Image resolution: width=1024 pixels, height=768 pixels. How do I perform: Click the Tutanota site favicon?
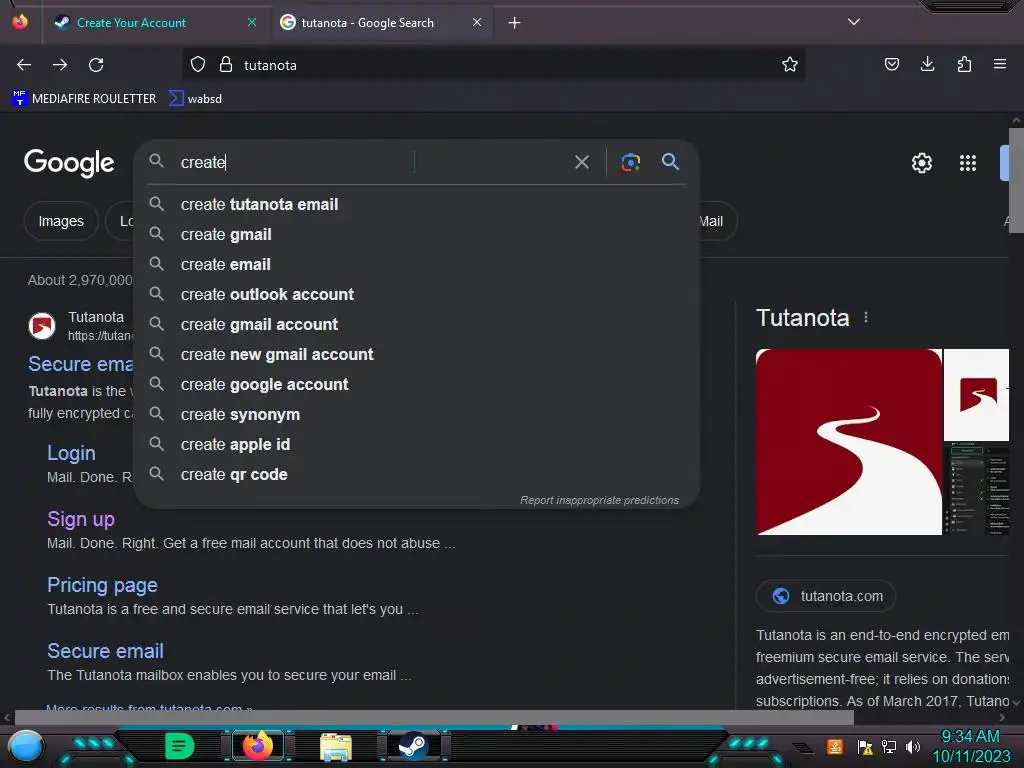coord(42,326)
